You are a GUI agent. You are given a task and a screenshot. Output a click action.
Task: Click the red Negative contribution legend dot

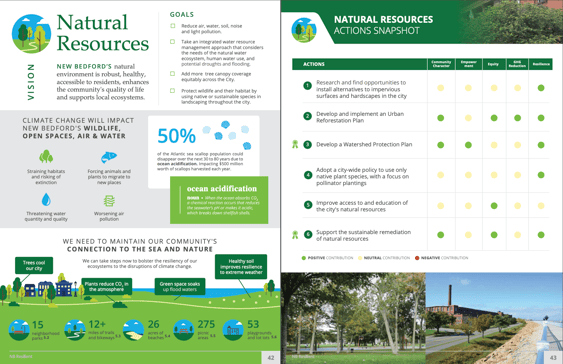417,258
